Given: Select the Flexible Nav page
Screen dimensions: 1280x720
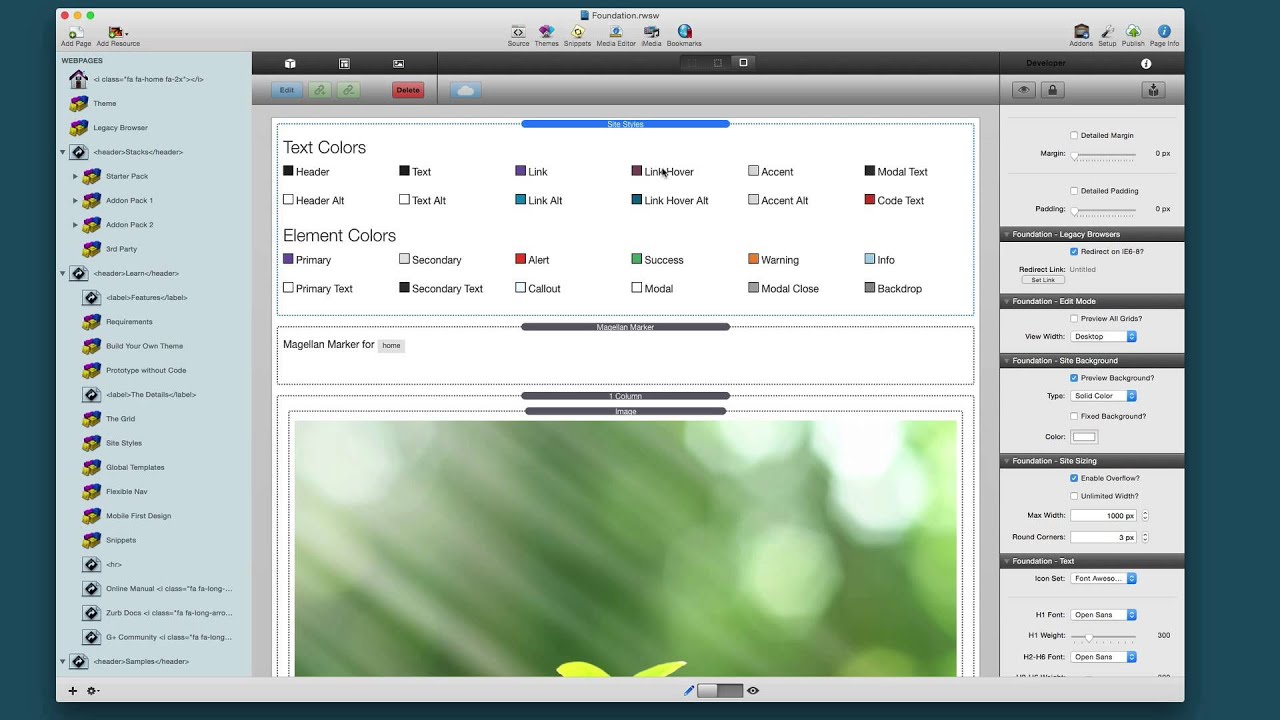Looking at the screenshot, I should [x=126, y=491].
